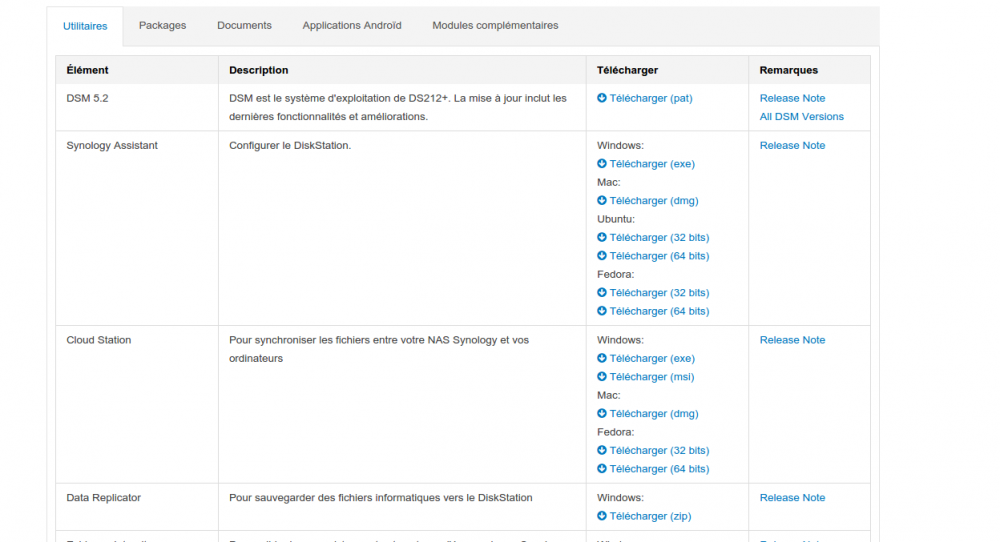This screenshot has width=1000, height=542.
Task: Open Cloud Station Release Note link
Action: (792, 340)
